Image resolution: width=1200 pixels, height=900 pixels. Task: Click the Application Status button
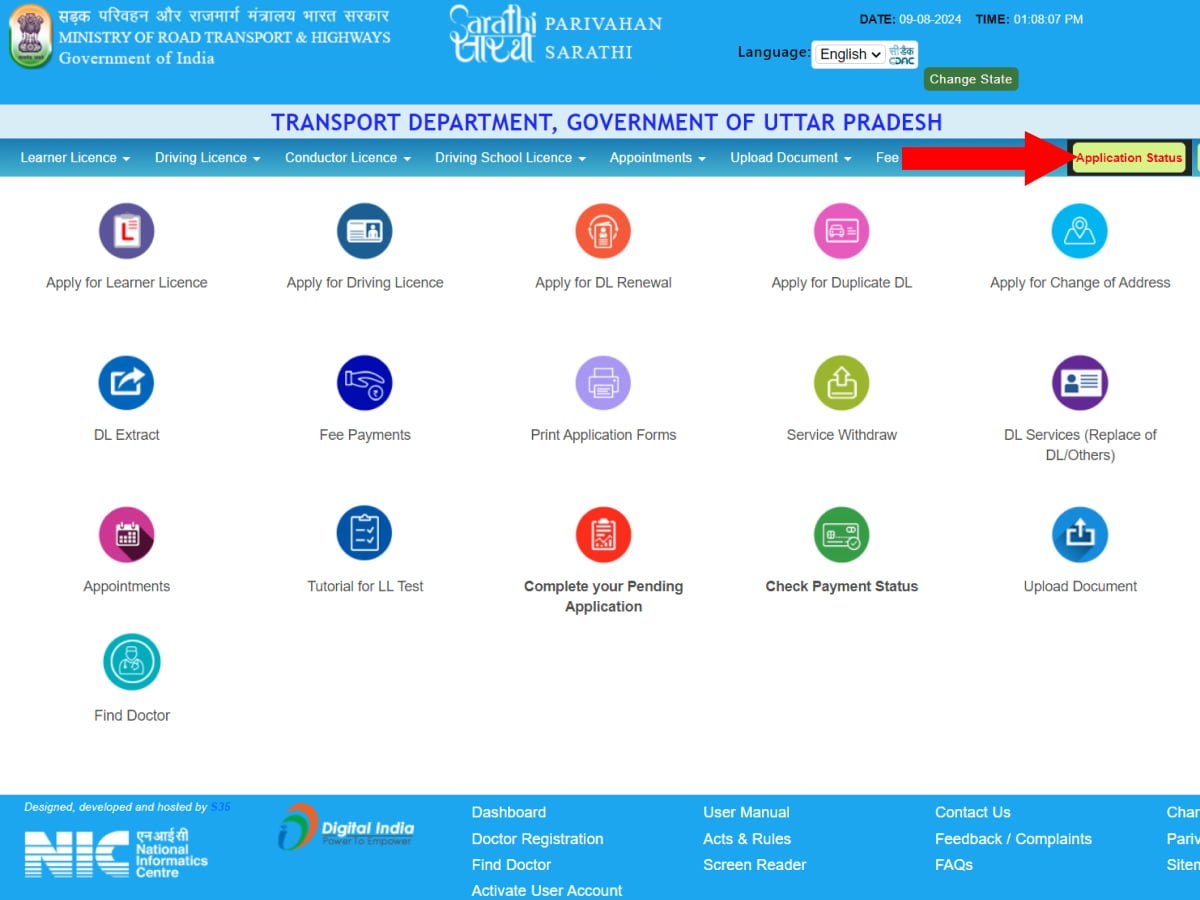[x=1129, y=158]
